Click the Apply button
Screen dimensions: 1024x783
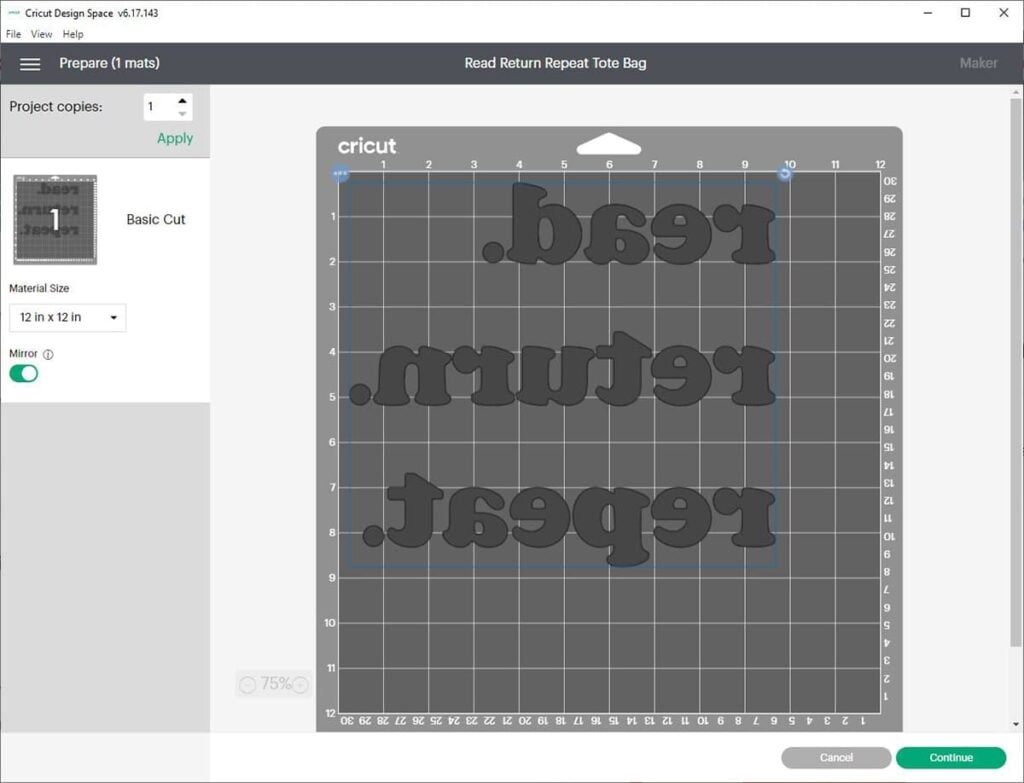tap(174, 138)
